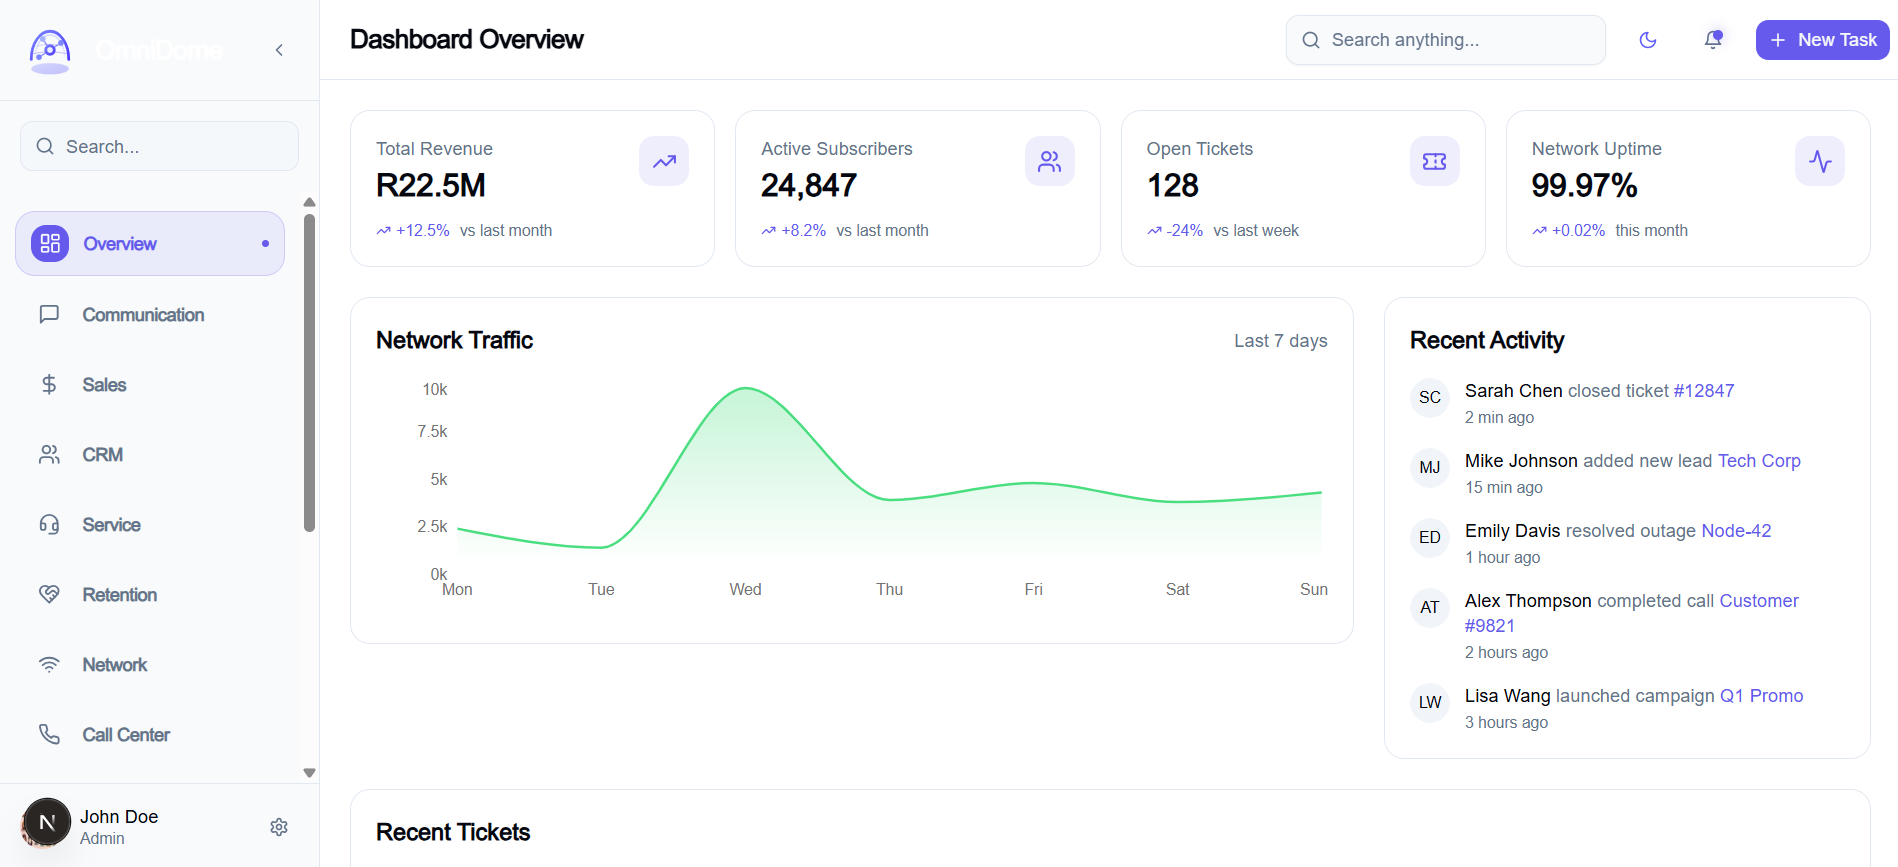Click LW avatar for Lisa Wang

coord(1430,702)
